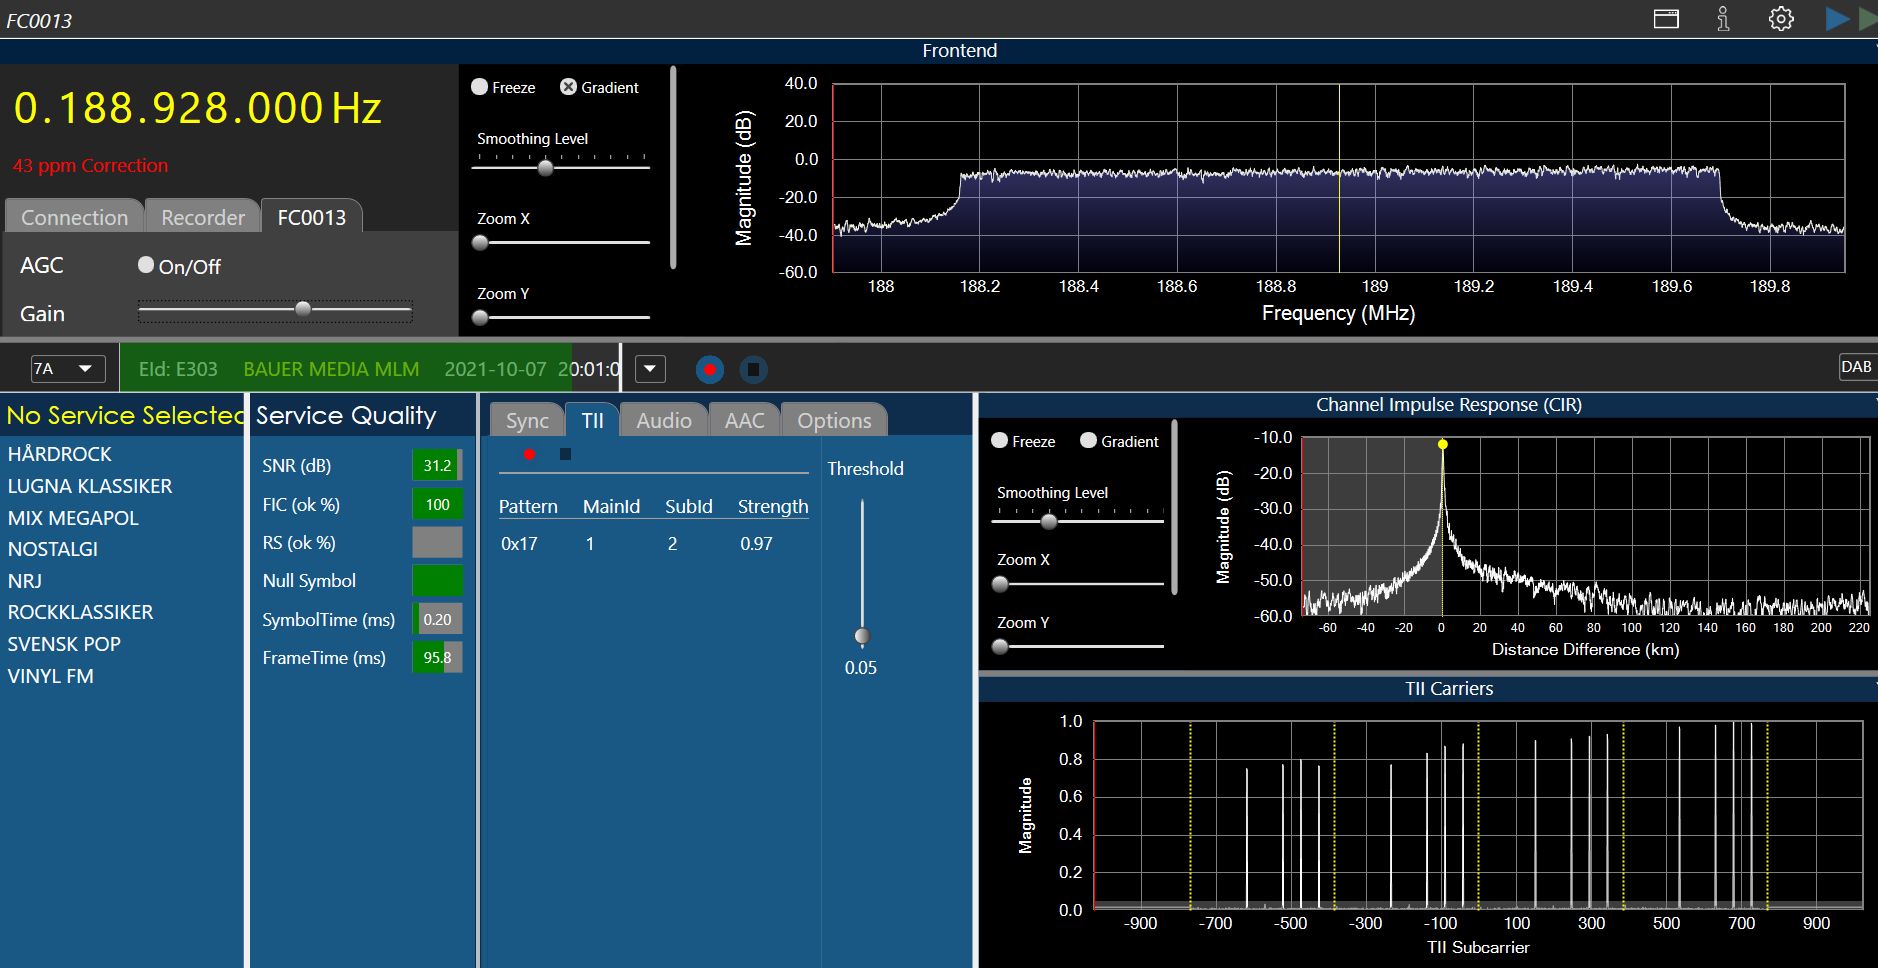
Task: Click the Gain slider handle
Action: pyautogui.click(x=303, y=310)
